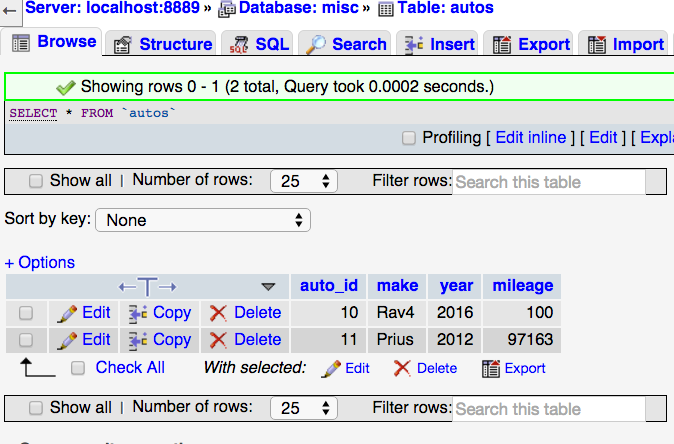Sort by the mileage column header
Image resolution: width=674 pixels, height=444 pixels.
tap(523, 286)
